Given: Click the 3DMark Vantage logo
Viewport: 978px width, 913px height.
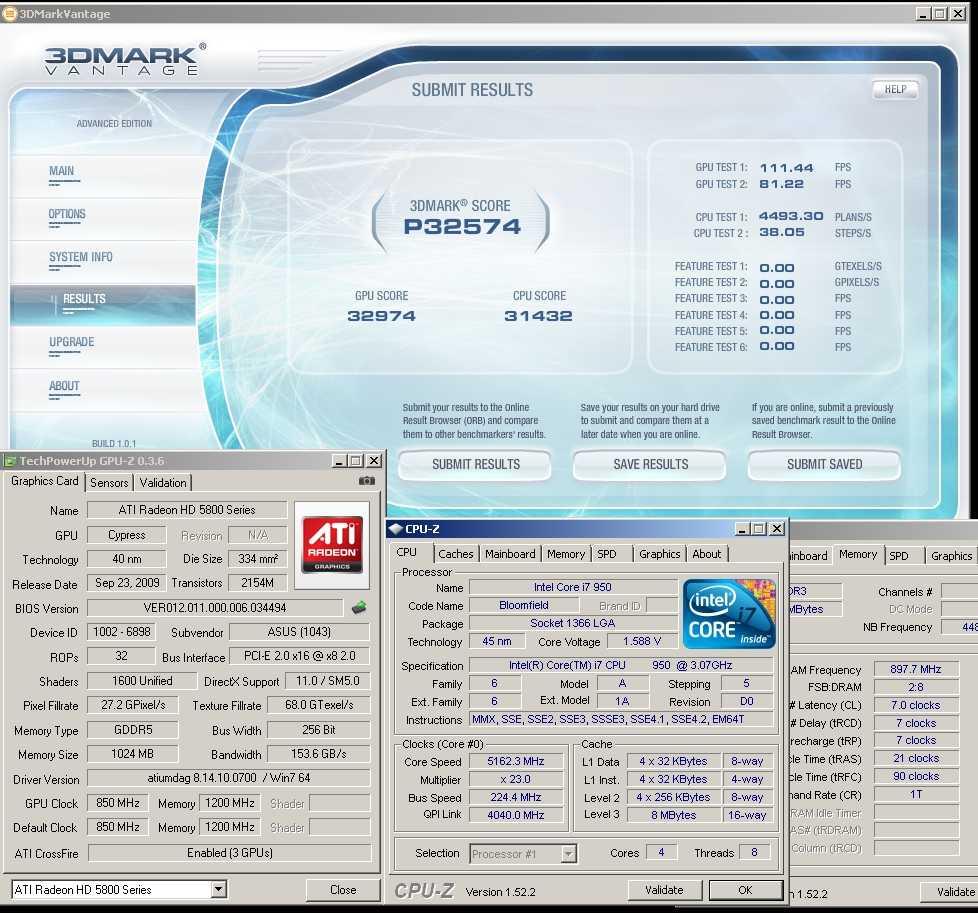Looking at the screenshot, I should coord(123,60).
